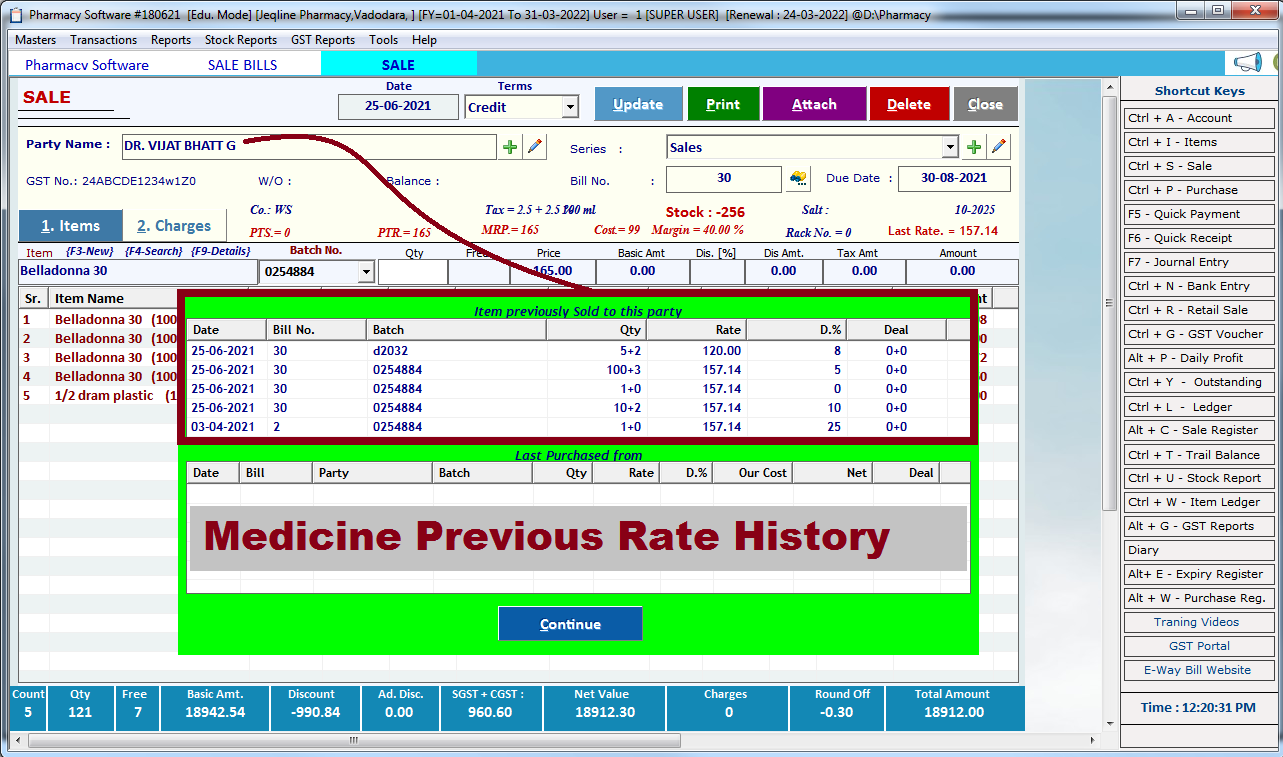The height and width of the screenshot is (757, 1283).
Task: Edit party details with the pencil icon
Action: [534, 146]
